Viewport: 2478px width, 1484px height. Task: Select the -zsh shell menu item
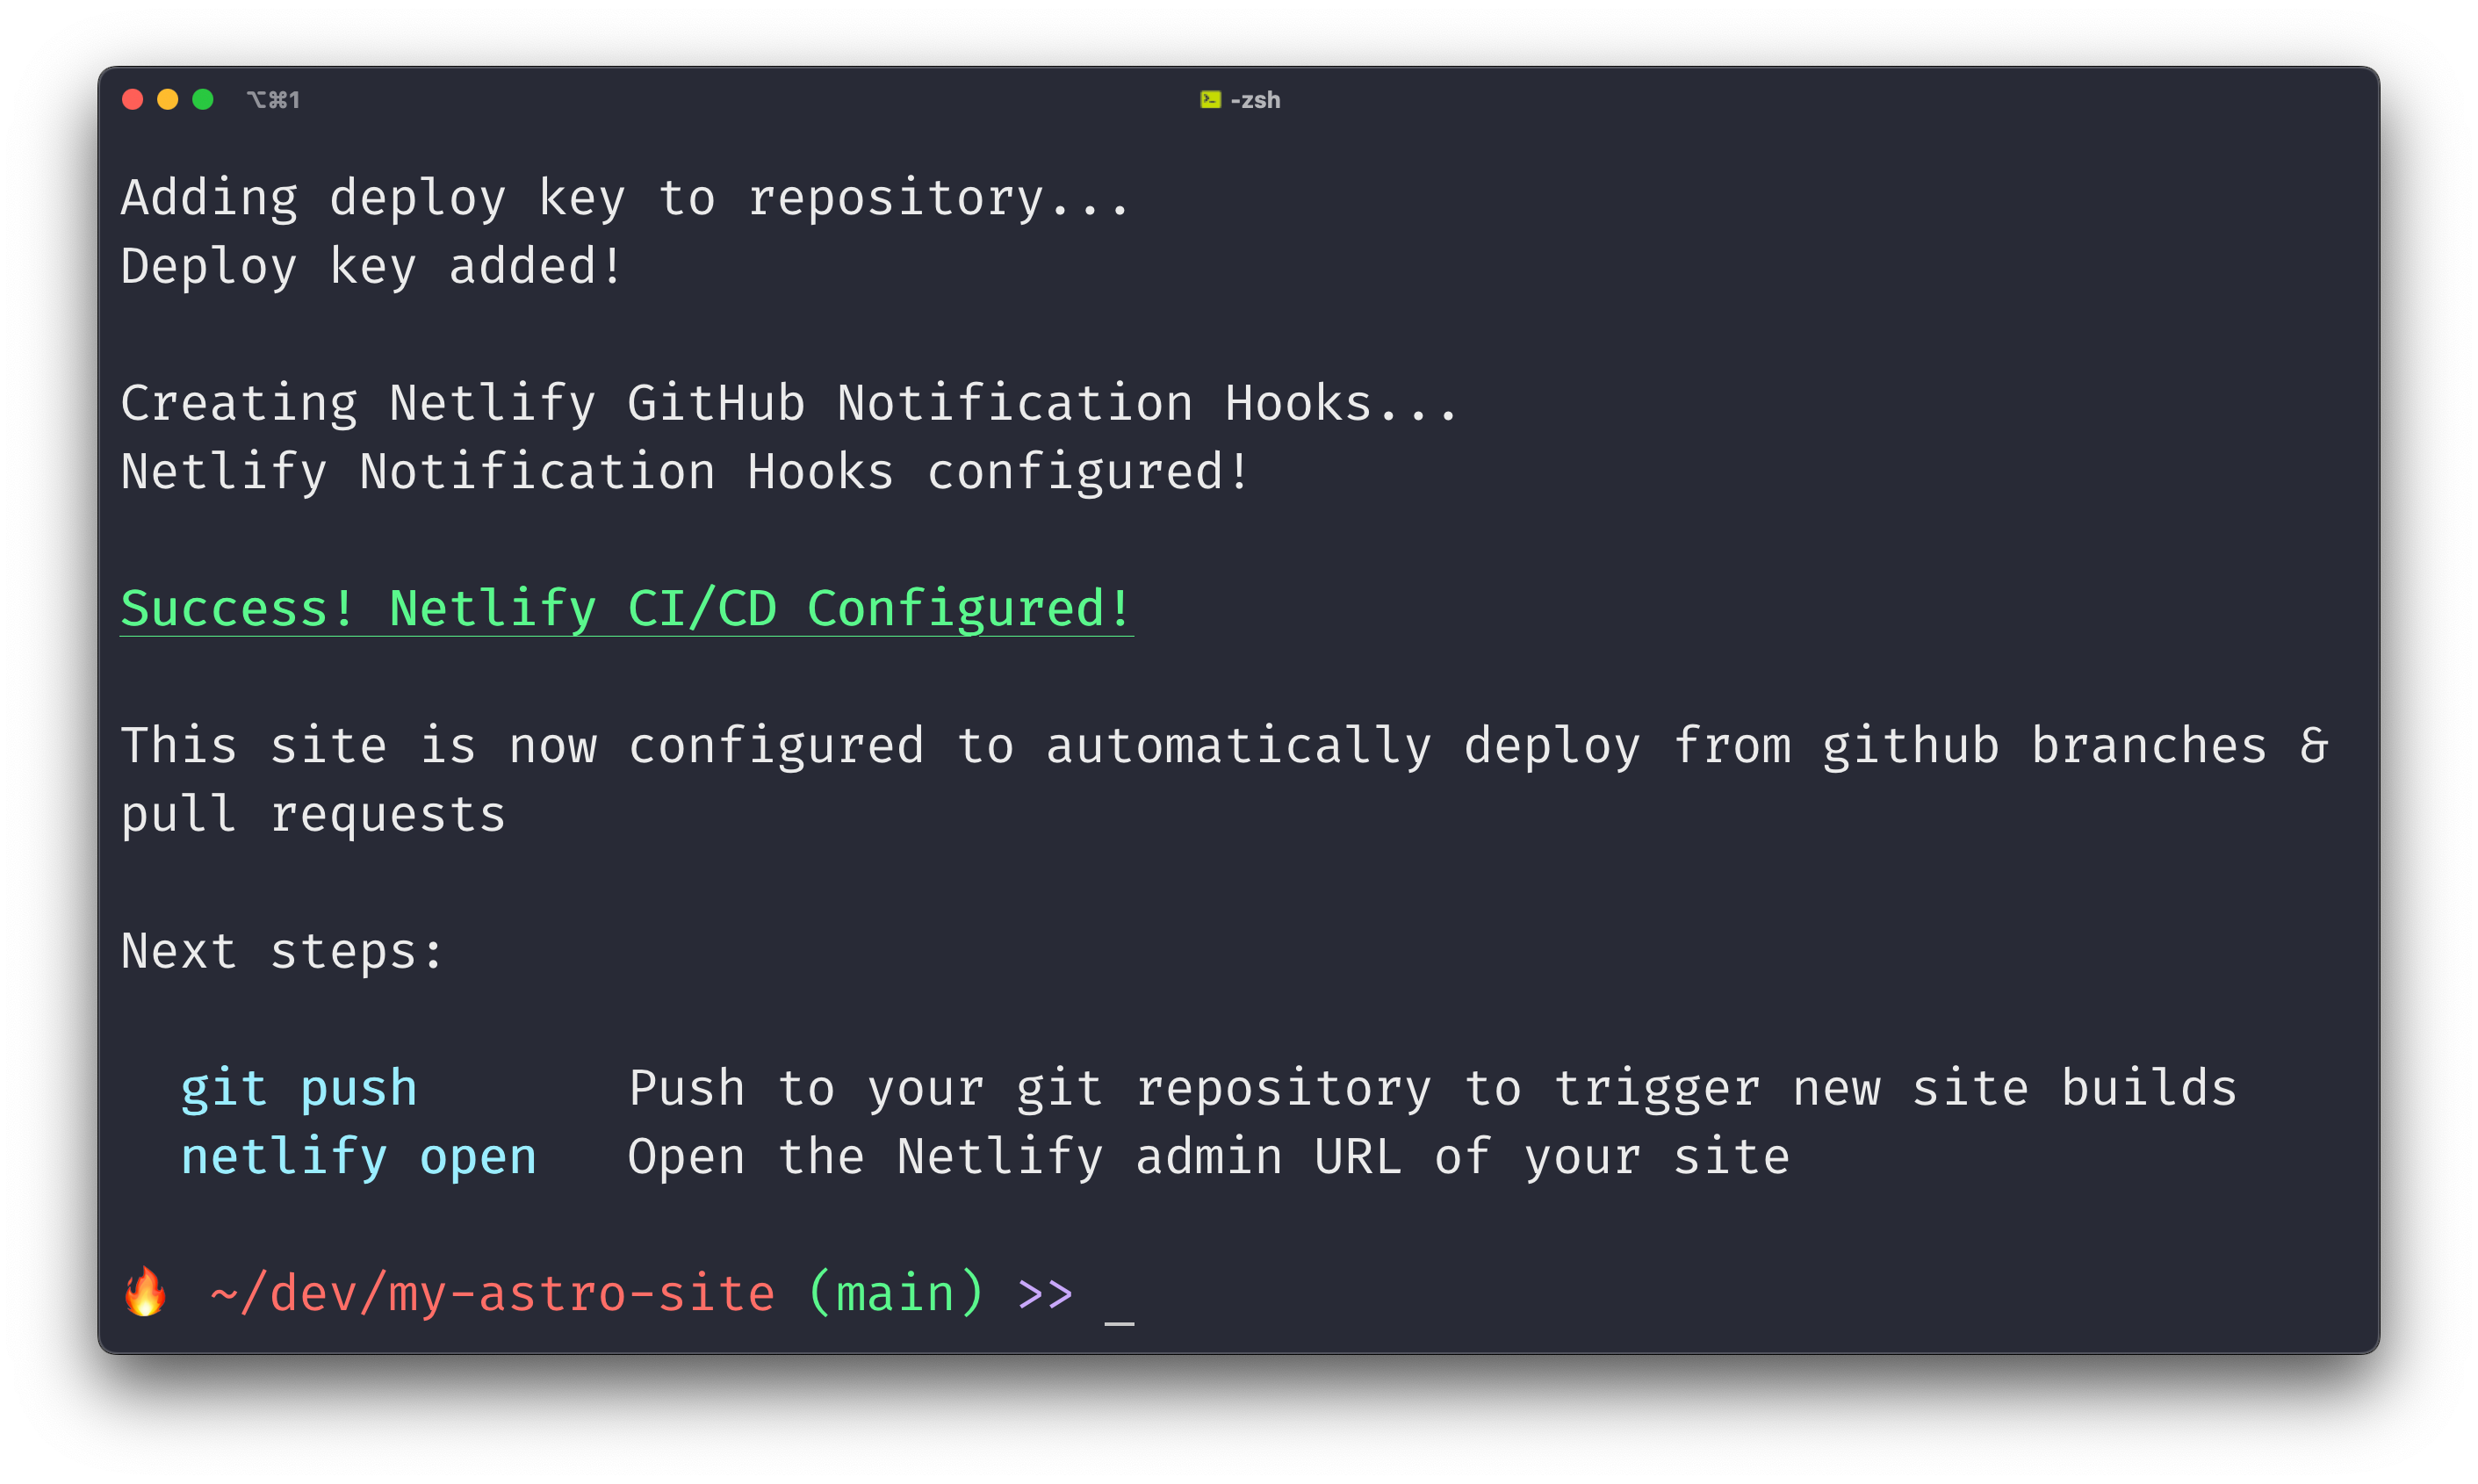tap(1236, 99)
